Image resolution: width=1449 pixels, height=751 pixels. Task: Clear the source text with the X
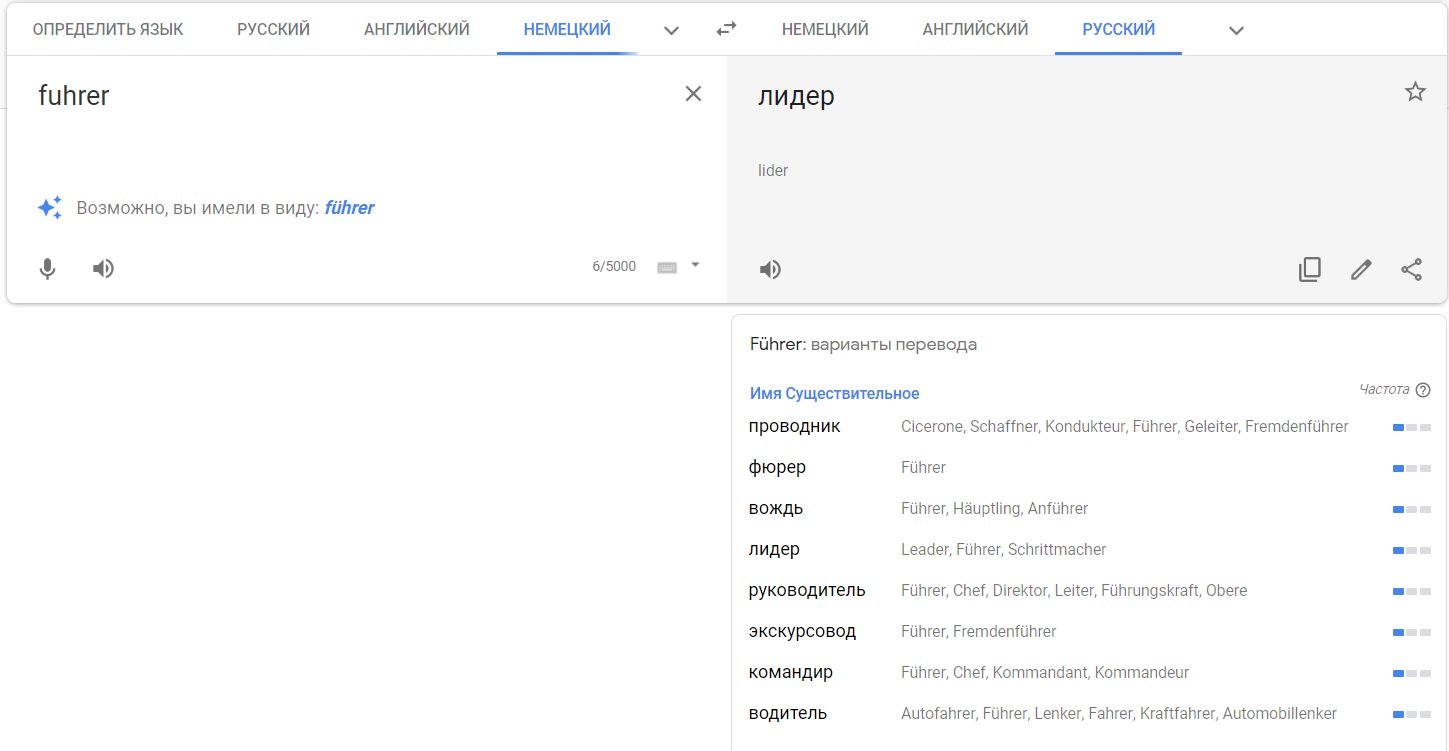692,94
